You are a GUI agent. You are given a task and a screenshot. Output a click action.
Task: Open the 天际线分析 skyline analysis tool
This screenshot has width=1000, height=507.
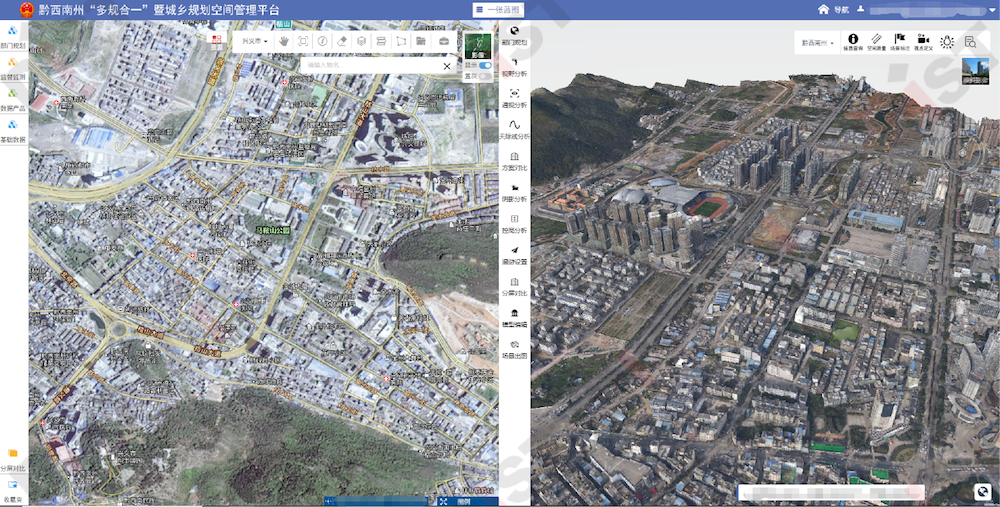coord(514,127)
